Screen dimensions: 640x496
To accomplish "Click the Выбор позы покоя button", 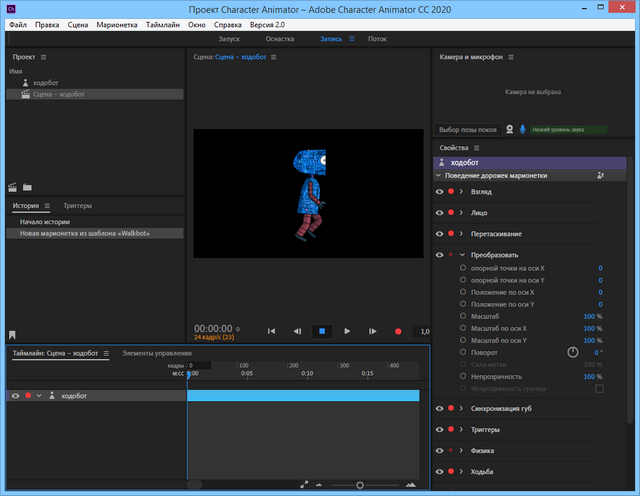I will 467,129.
